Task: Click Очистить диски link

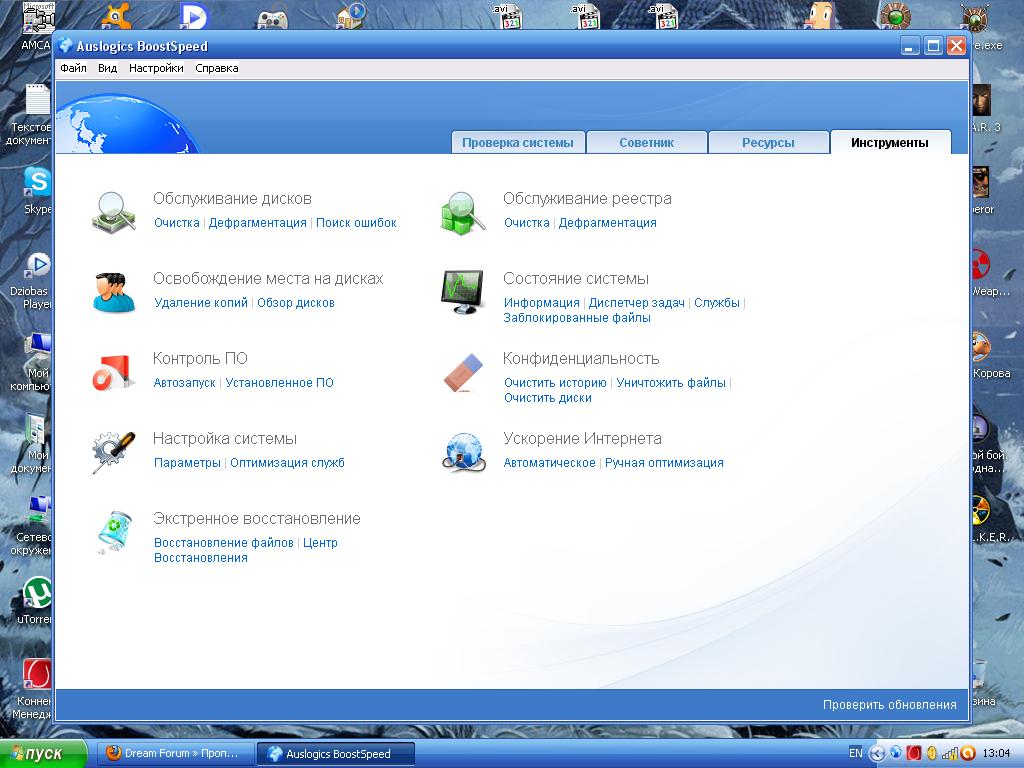Action: point(548,398)
